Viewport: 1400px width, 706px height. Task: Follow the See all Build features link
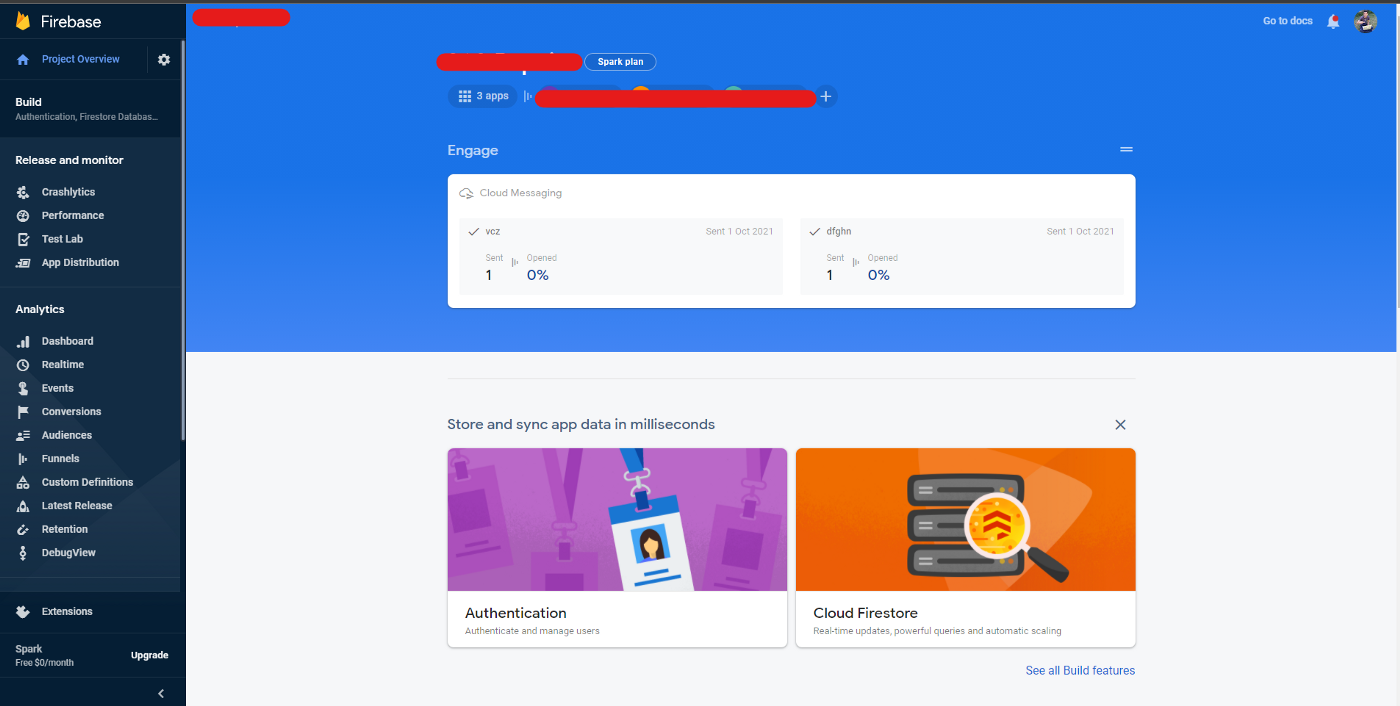point(1080,670)
